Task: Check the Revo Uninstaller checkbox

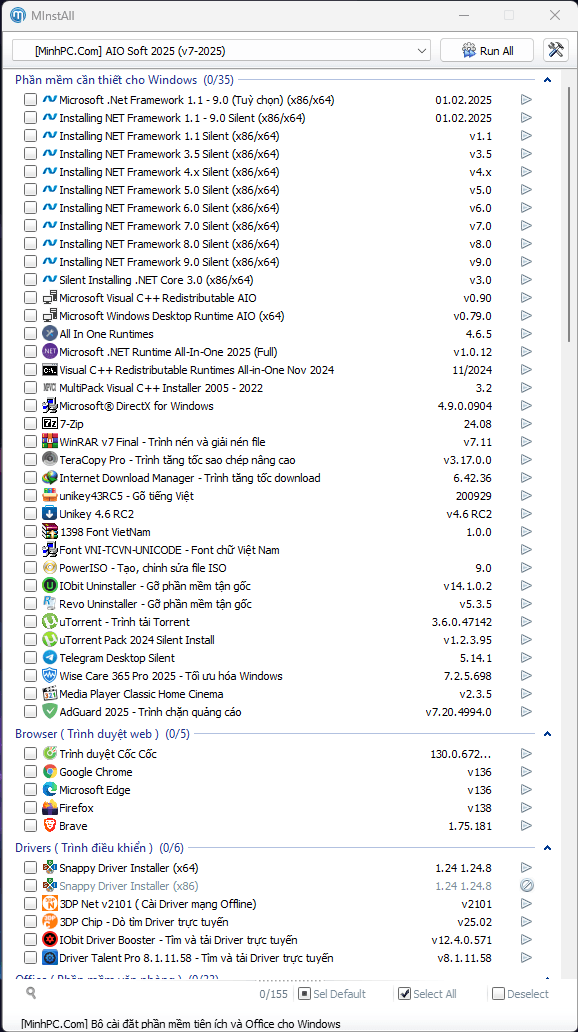Action: (x=30, y=604)
